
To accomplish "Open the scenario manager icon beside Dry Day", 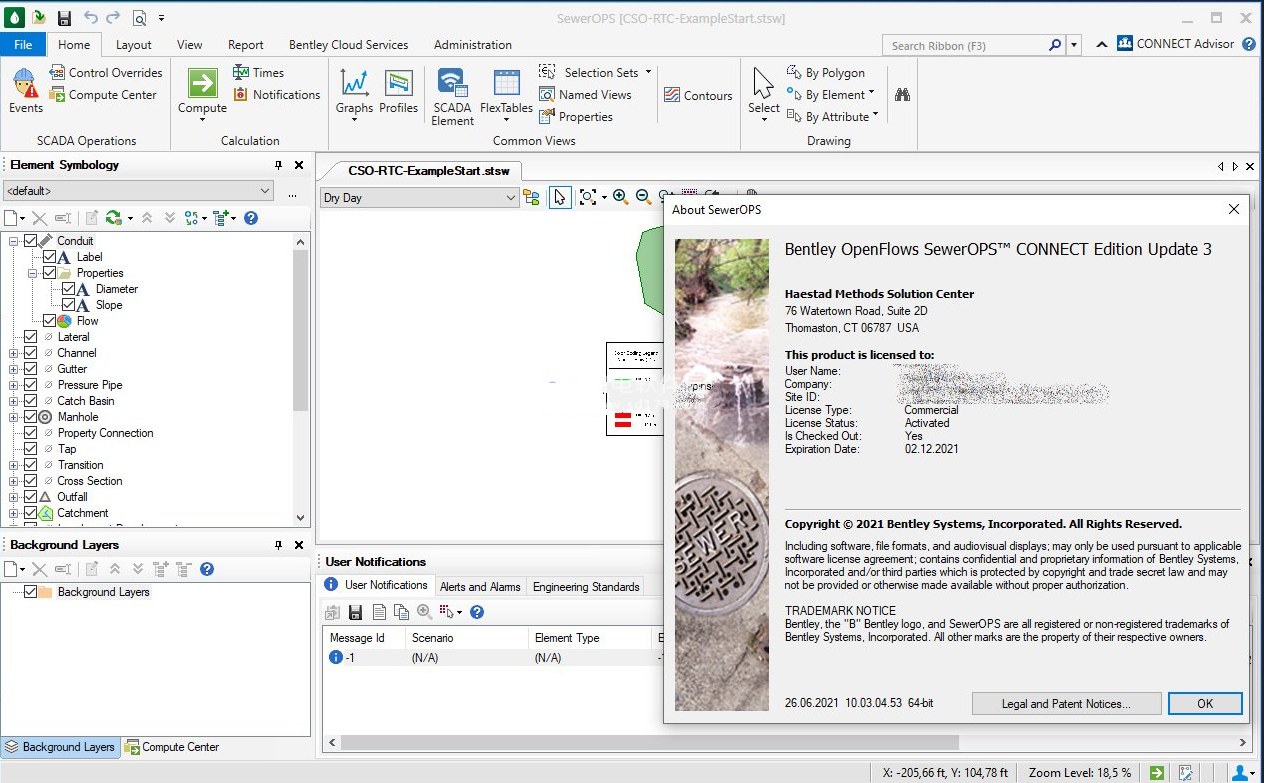I will [531, 198].
